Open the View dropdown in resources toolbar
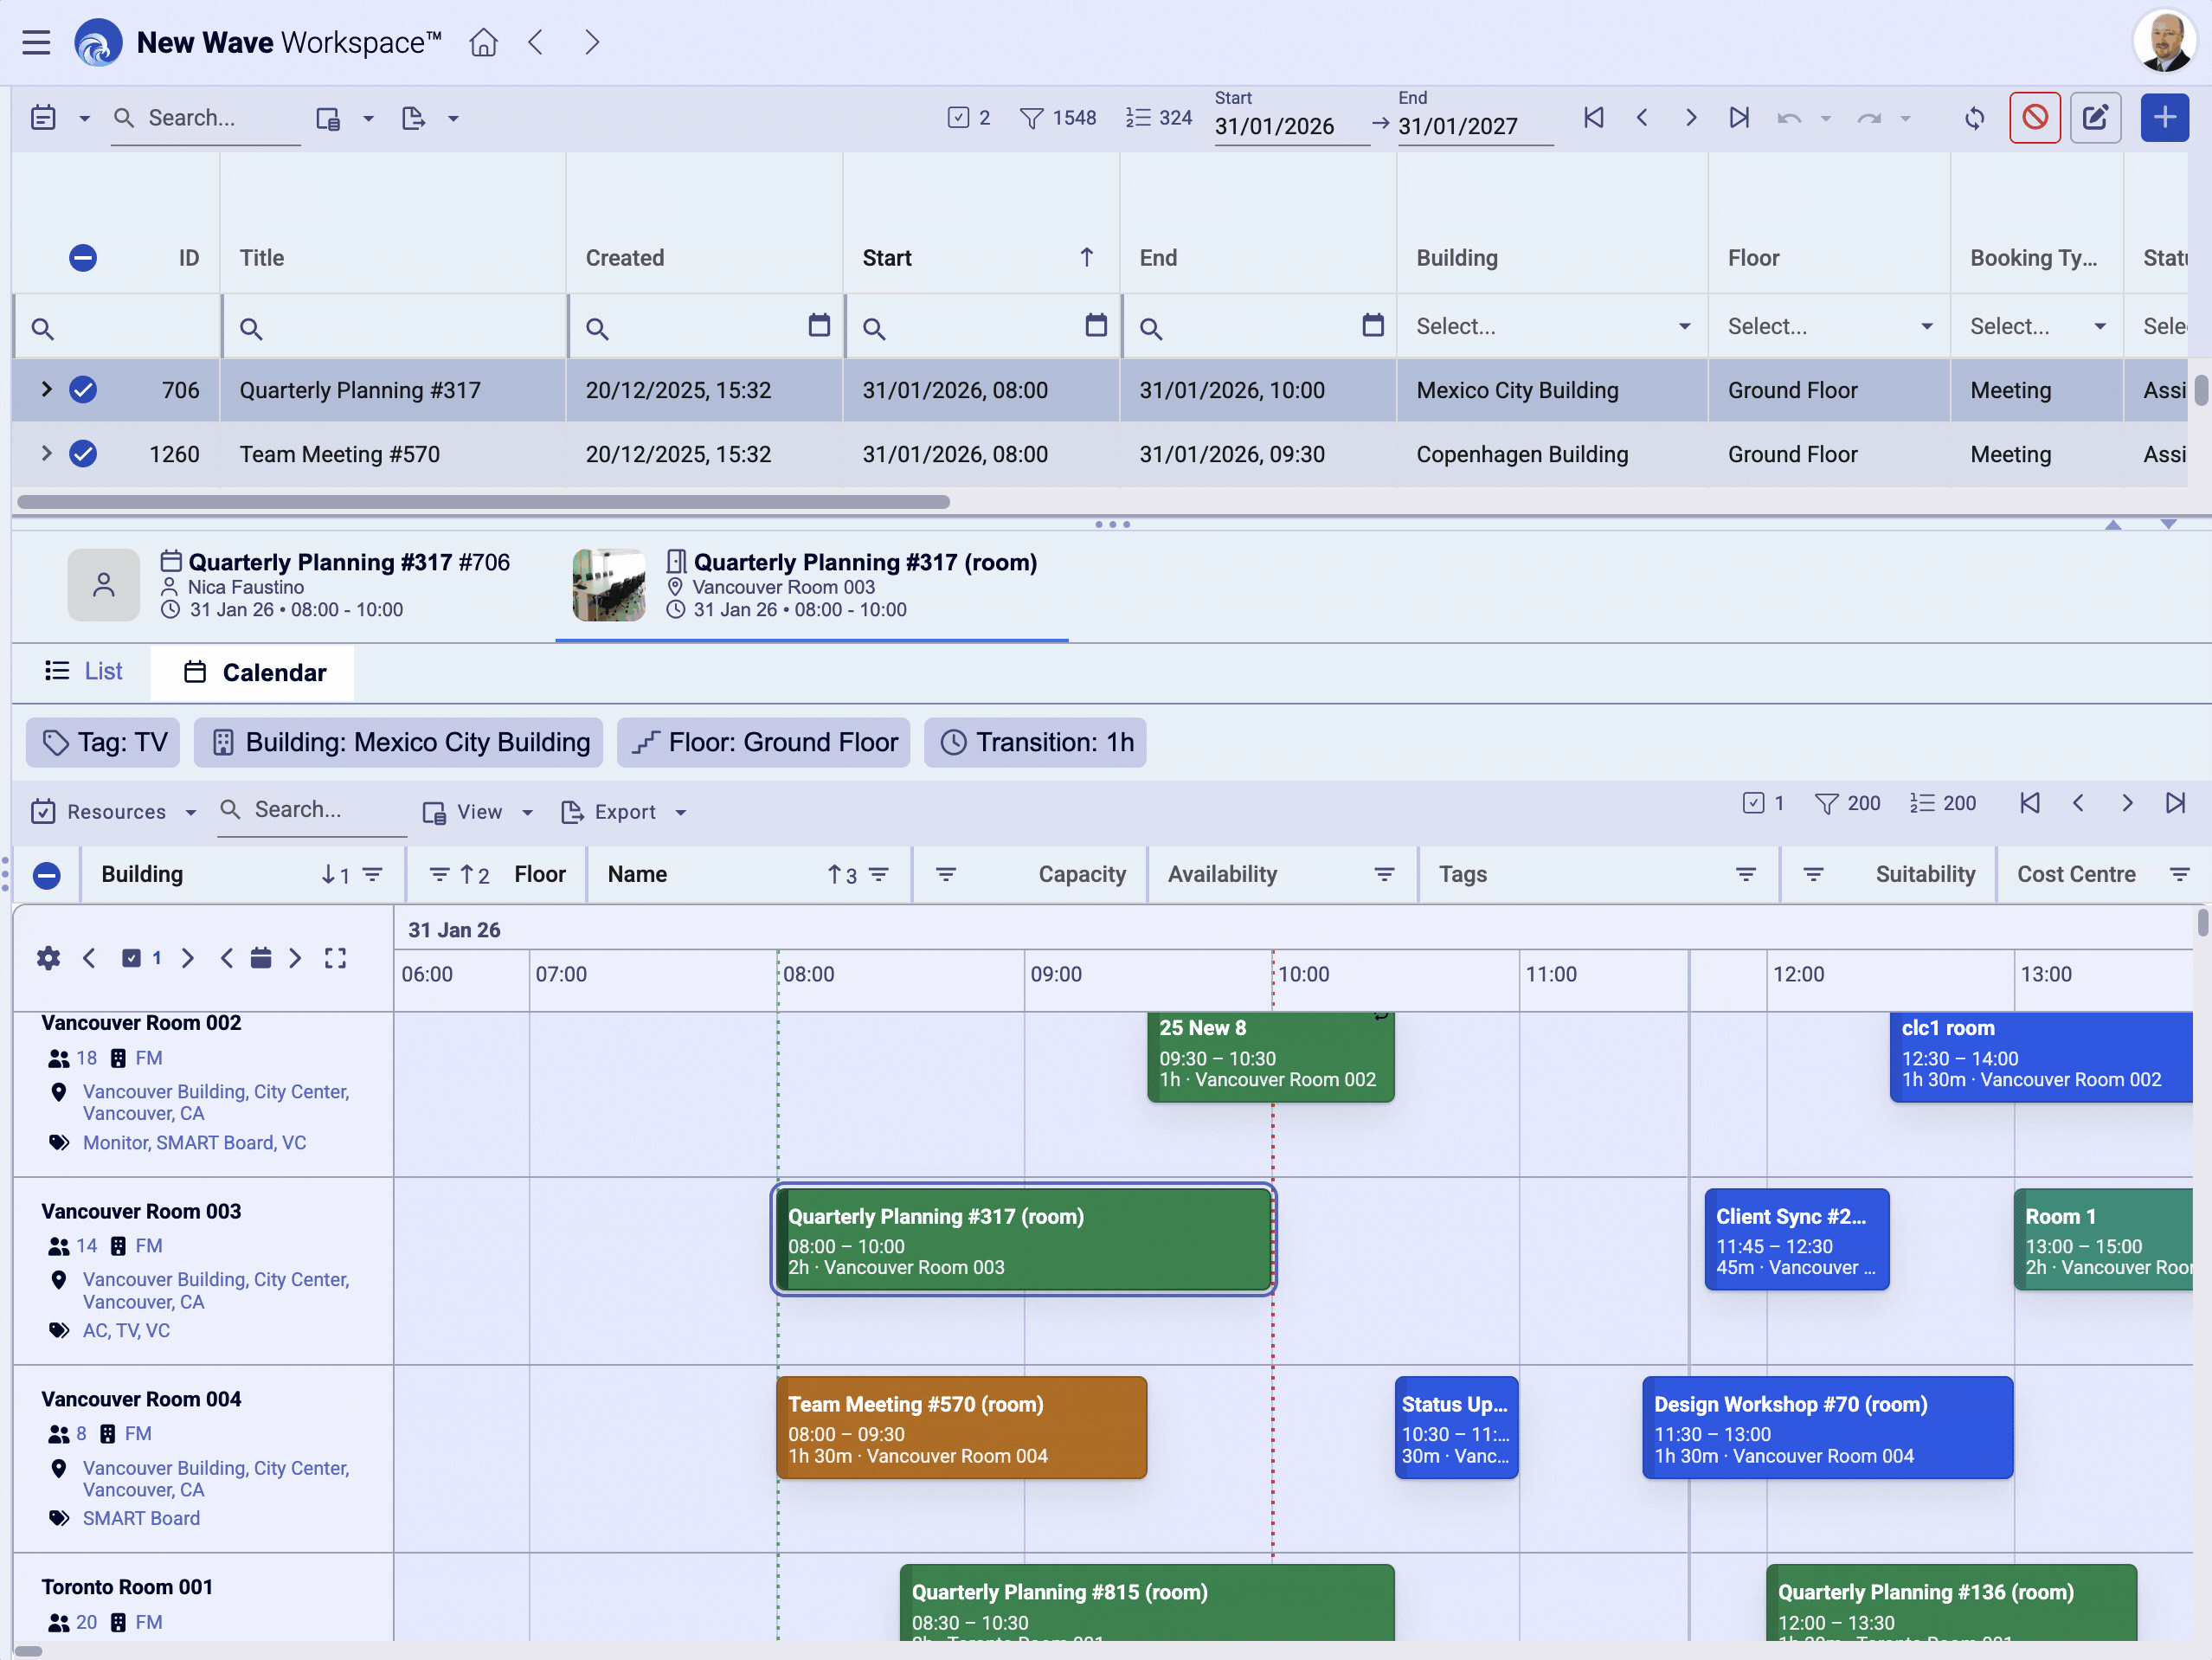This screenshot has width=2212, height=1660. point(477,811)
